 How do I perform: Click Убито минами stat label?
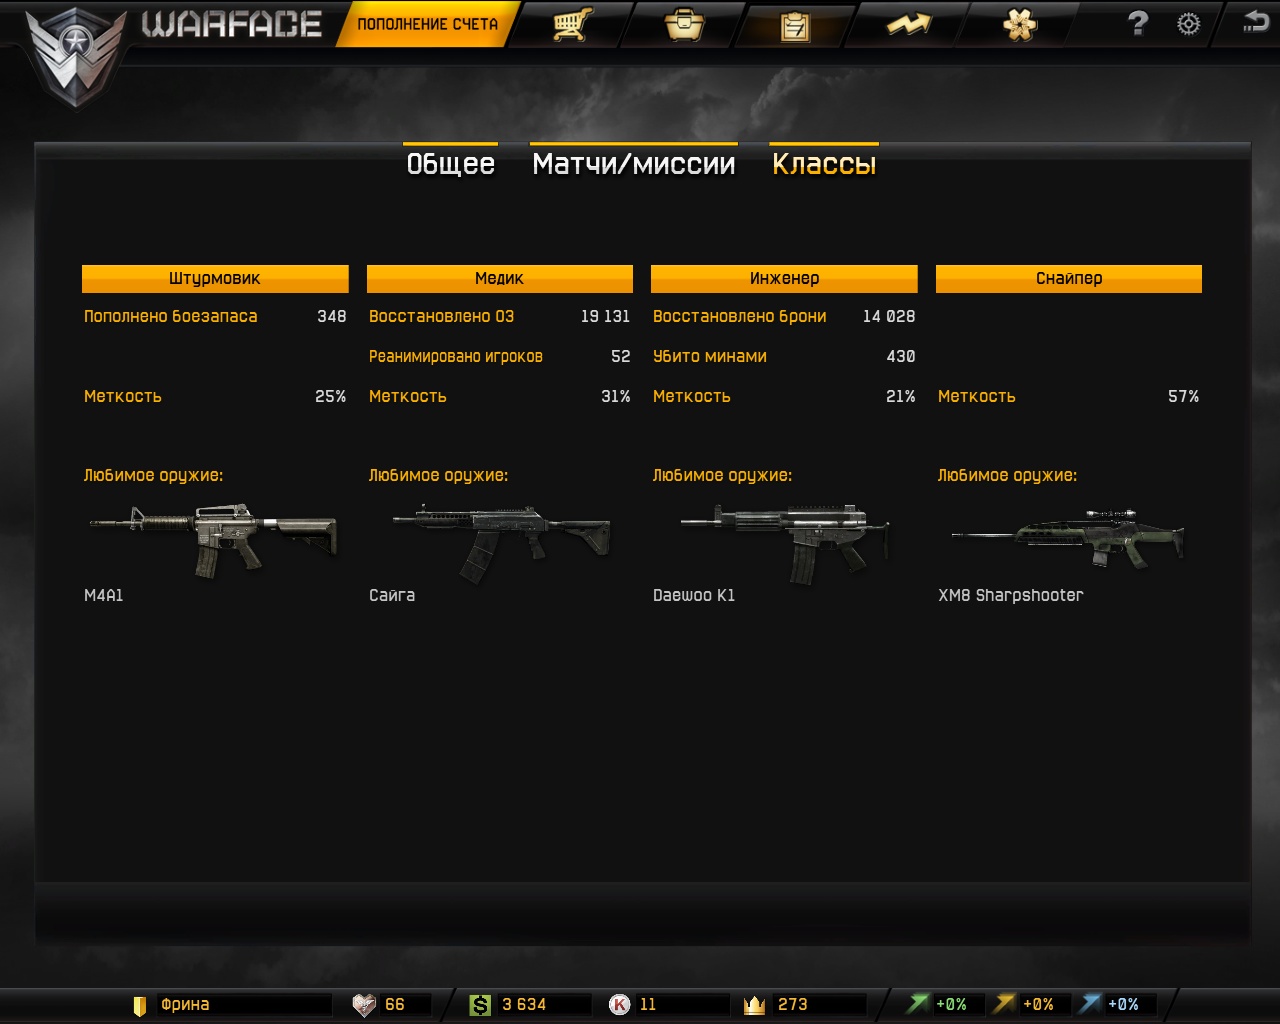click(x=710, y=356)
